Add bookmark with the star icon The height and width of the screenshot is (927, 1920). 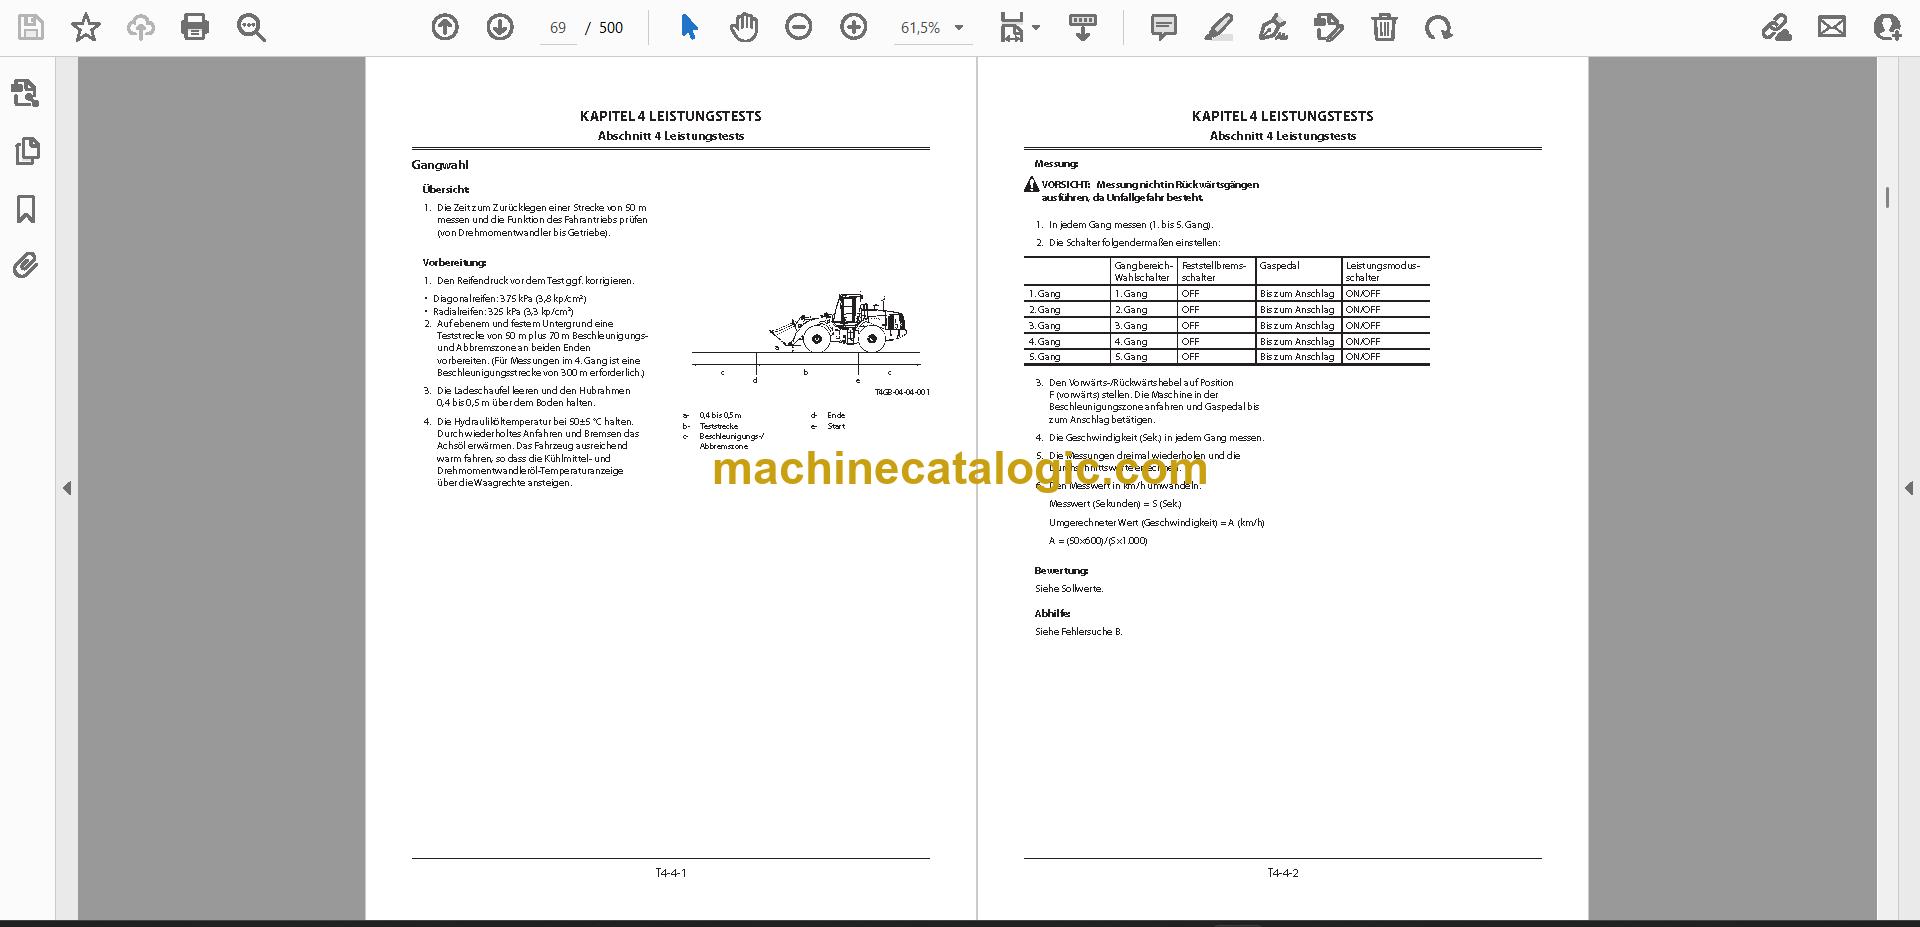point(86,27)
